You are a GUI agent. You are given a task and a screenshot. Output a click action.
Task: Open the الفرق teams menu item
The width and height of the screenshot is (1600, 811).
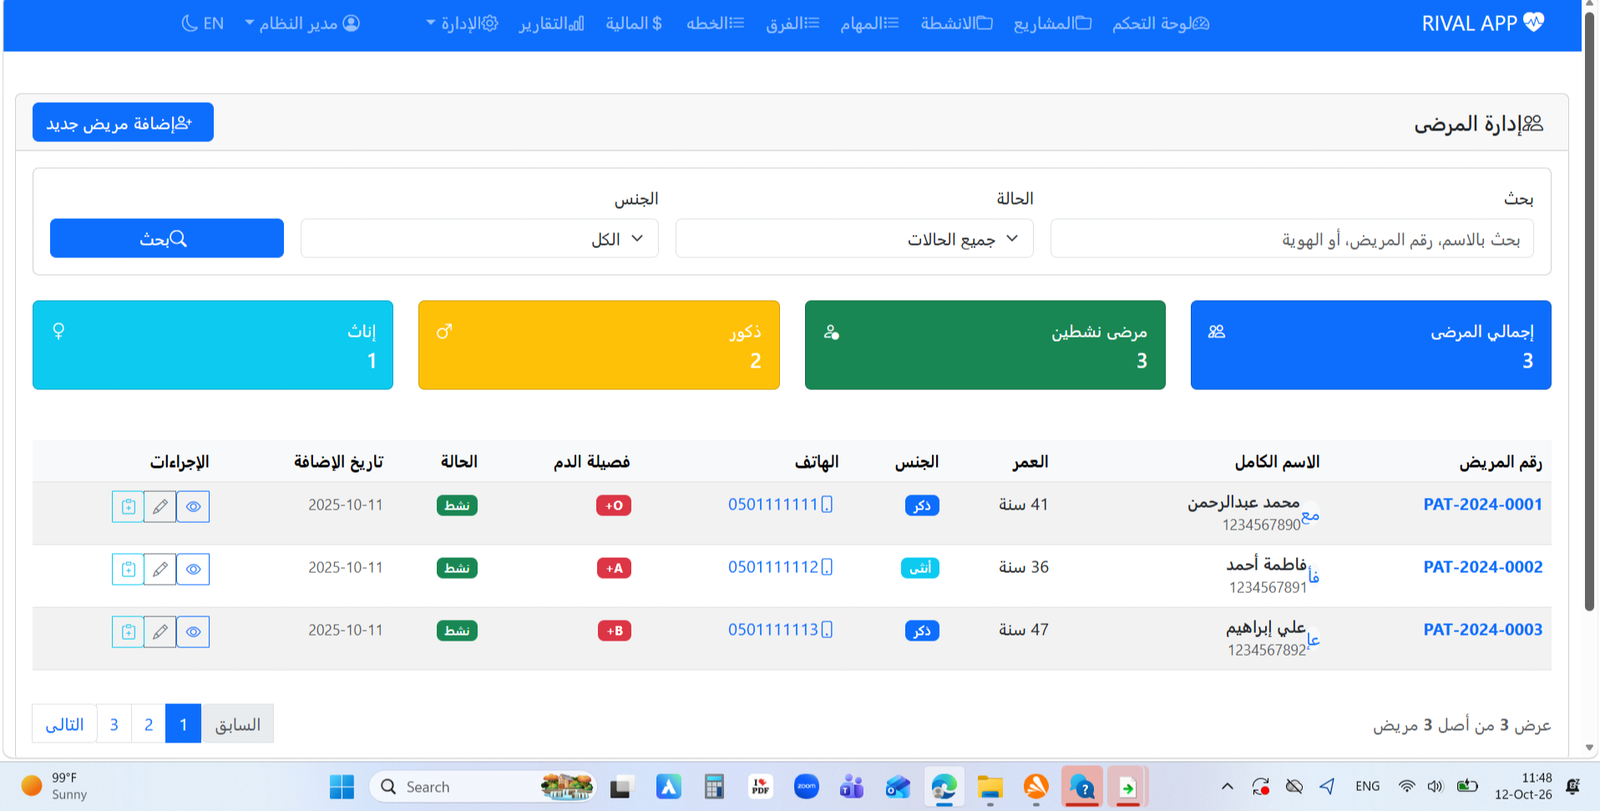793,23
